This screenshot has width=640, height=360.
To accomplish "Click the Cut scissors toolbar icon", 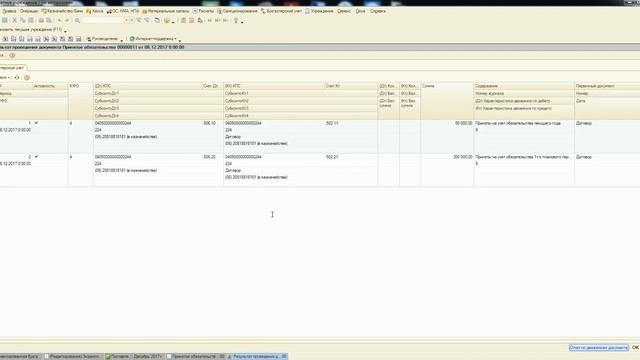I will click(14, 20).
